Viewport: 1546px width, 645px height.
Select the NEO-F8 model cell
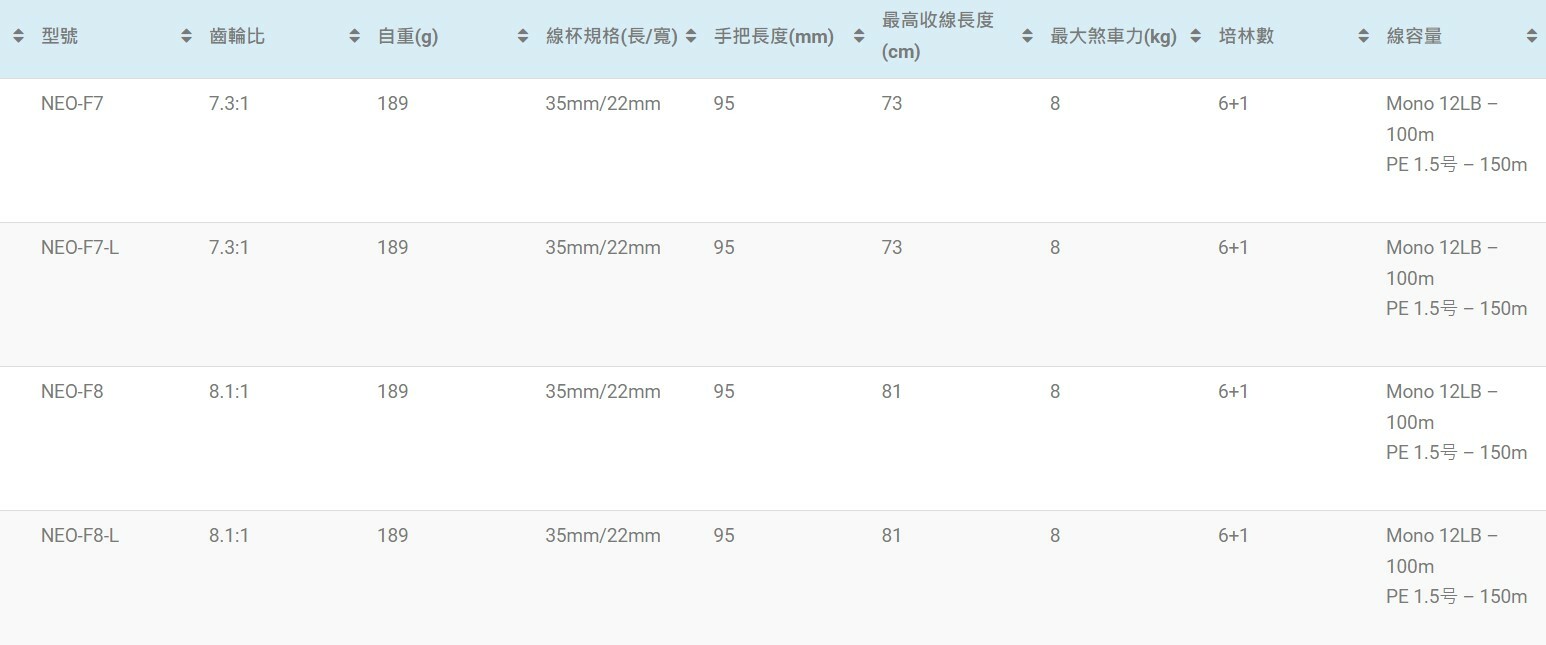pos(72,392)
